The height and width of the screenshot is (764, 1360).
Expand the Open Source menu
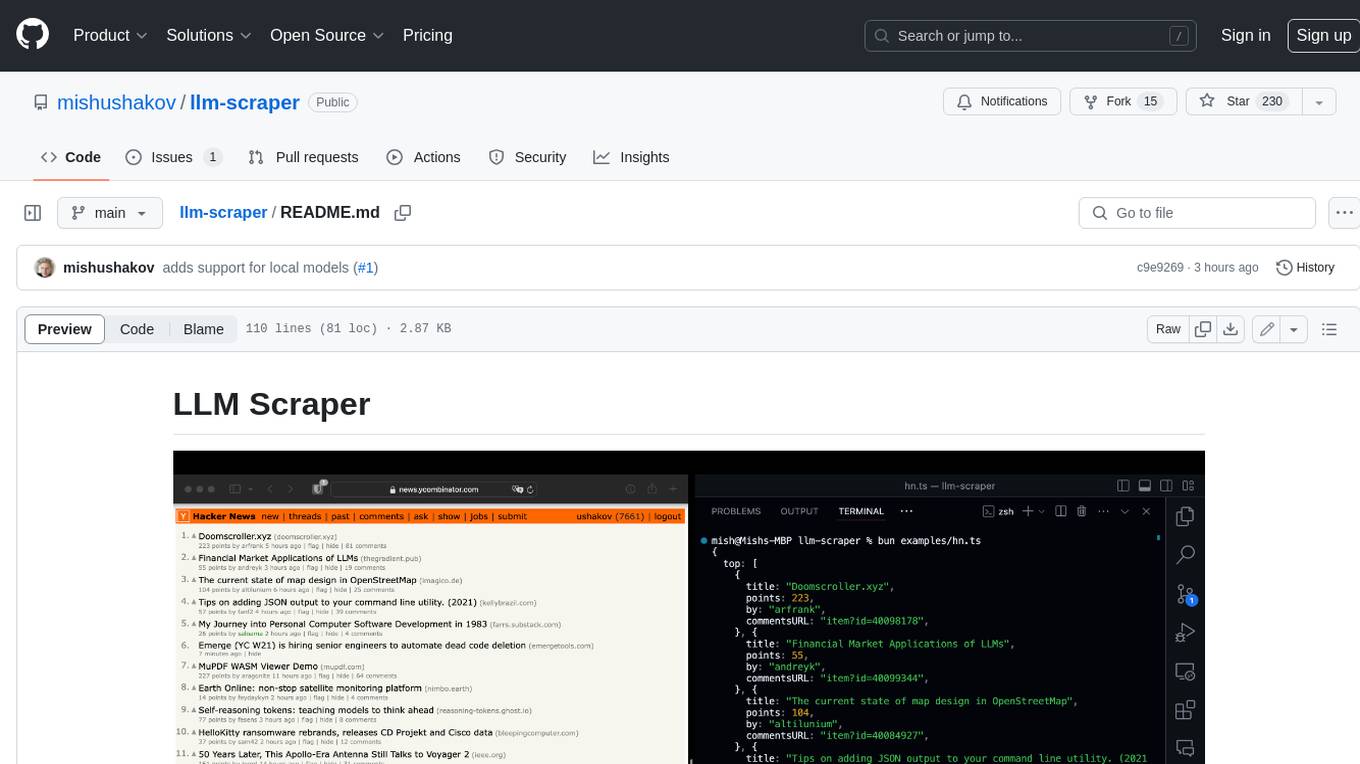tap(327, 35)
